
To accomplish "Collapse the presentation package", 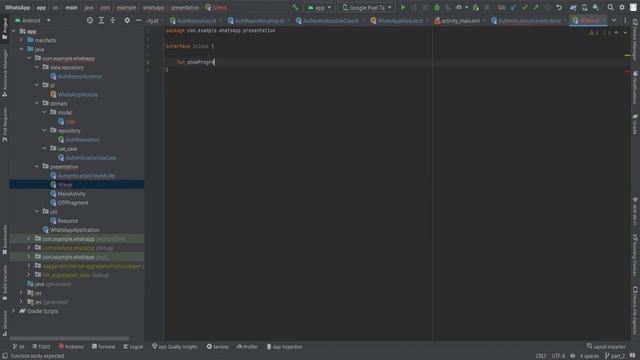I will (x=37, y=167).
